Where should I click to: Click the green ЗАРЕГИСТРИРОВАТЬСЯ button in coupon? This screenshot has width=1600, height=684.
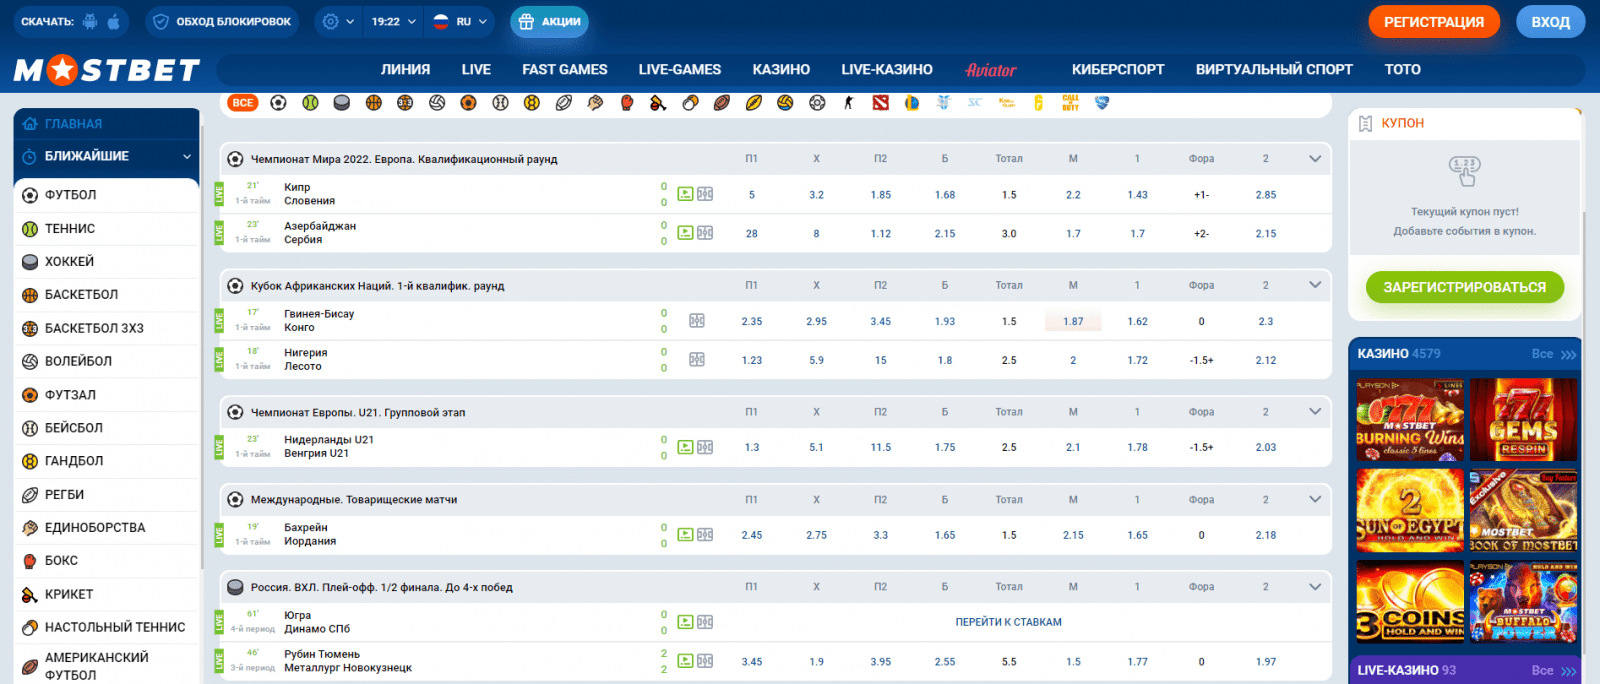point(1465,287)
